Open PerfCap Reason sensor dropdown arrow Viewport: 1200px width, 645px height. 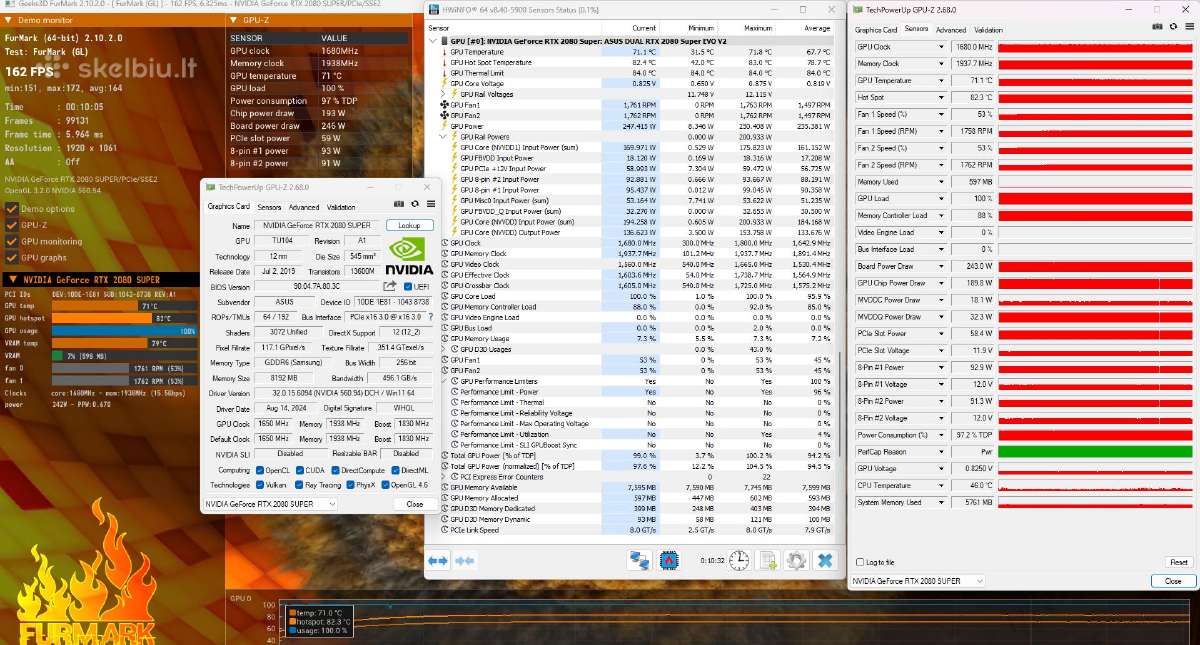[941, 451]
